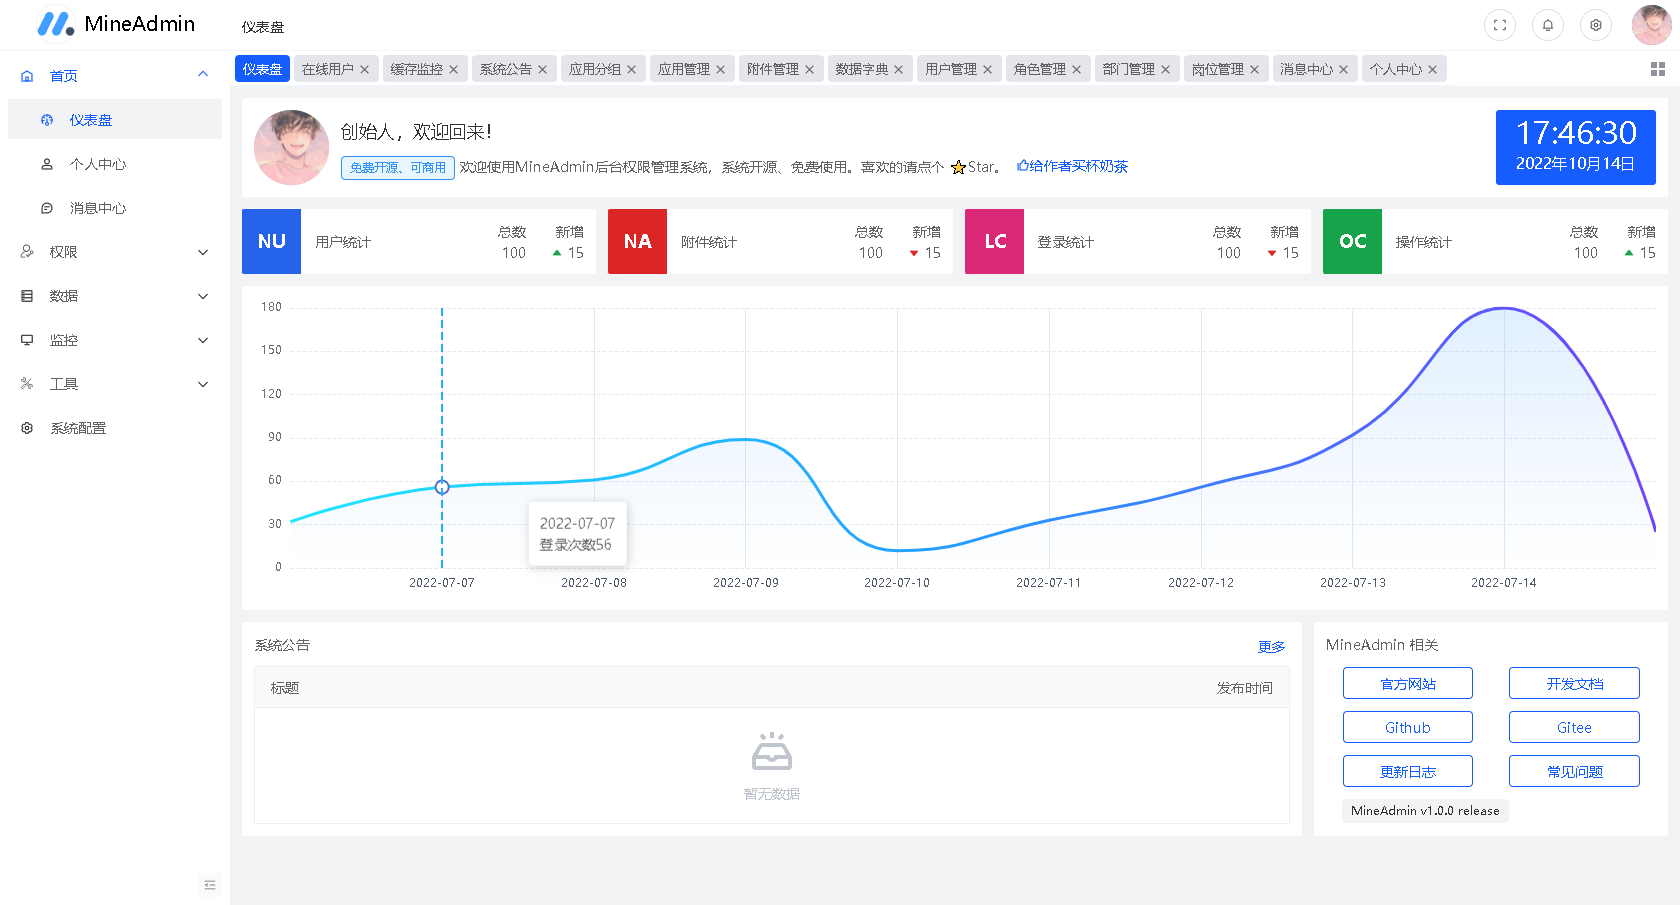Screen dimensions: 1680x905
Task: Click the 权限 permission icon
Action: [x=27, y=252]
